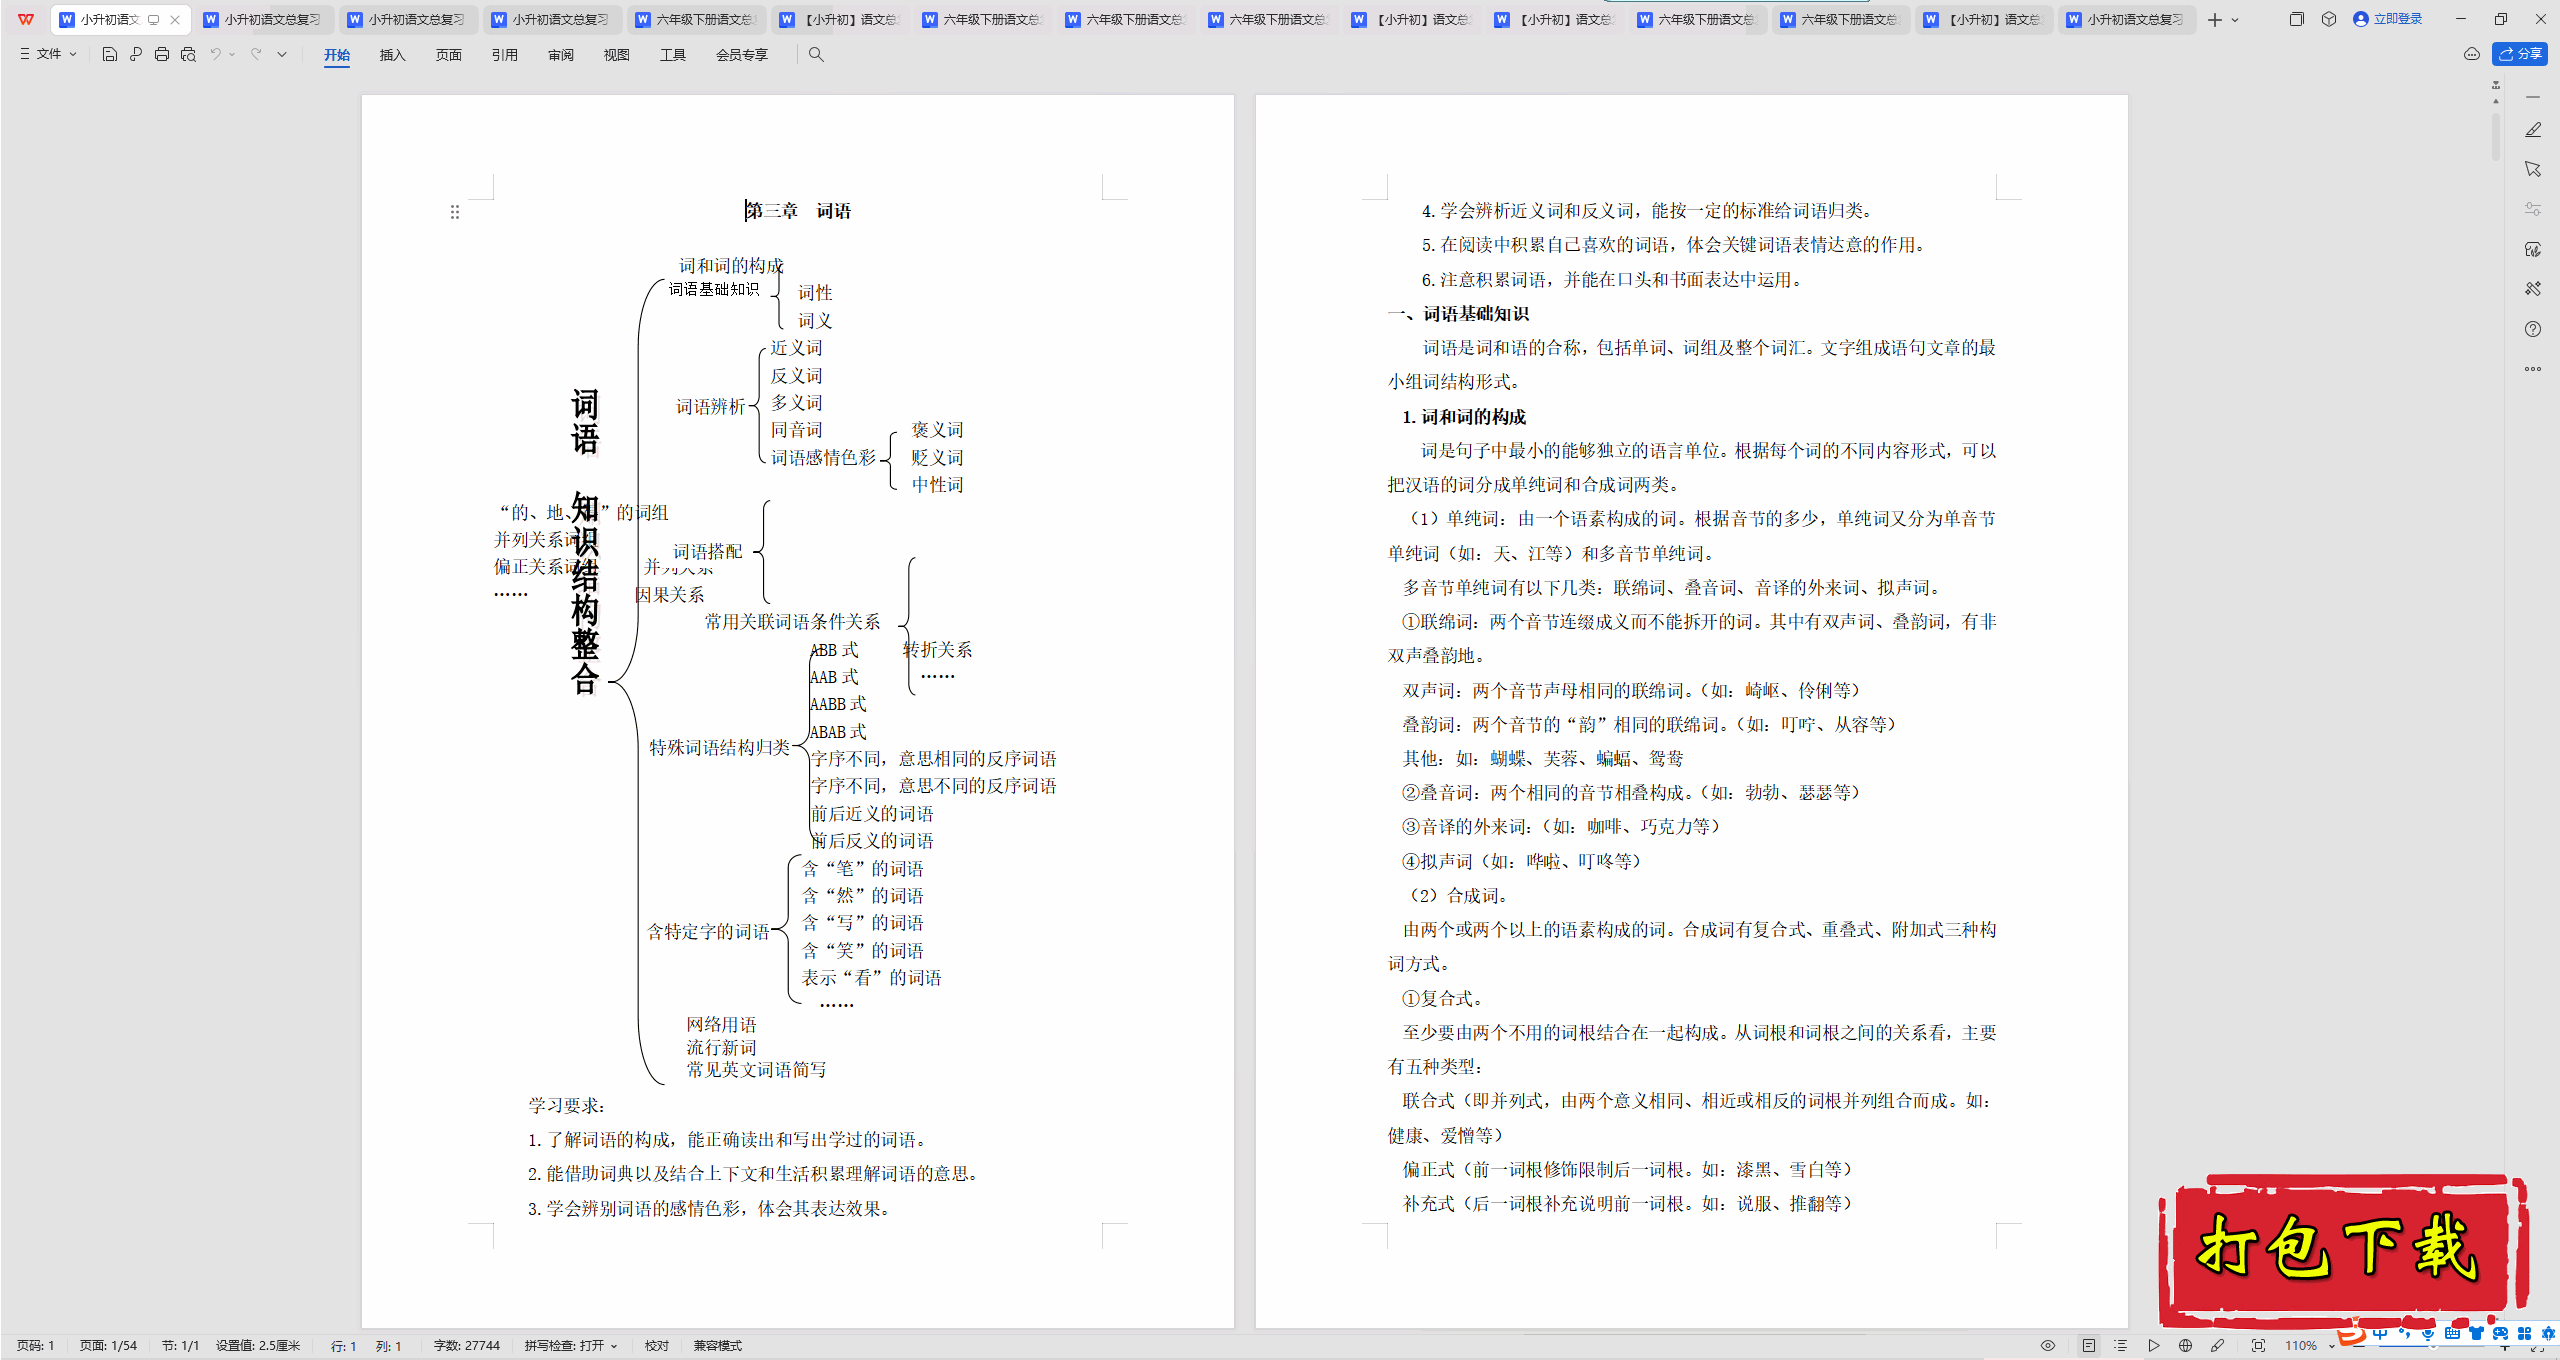Viewport: 2560px width, 1360px height.
Task: Open the 工具 ribbon tab
Action: tap(672, 55)
